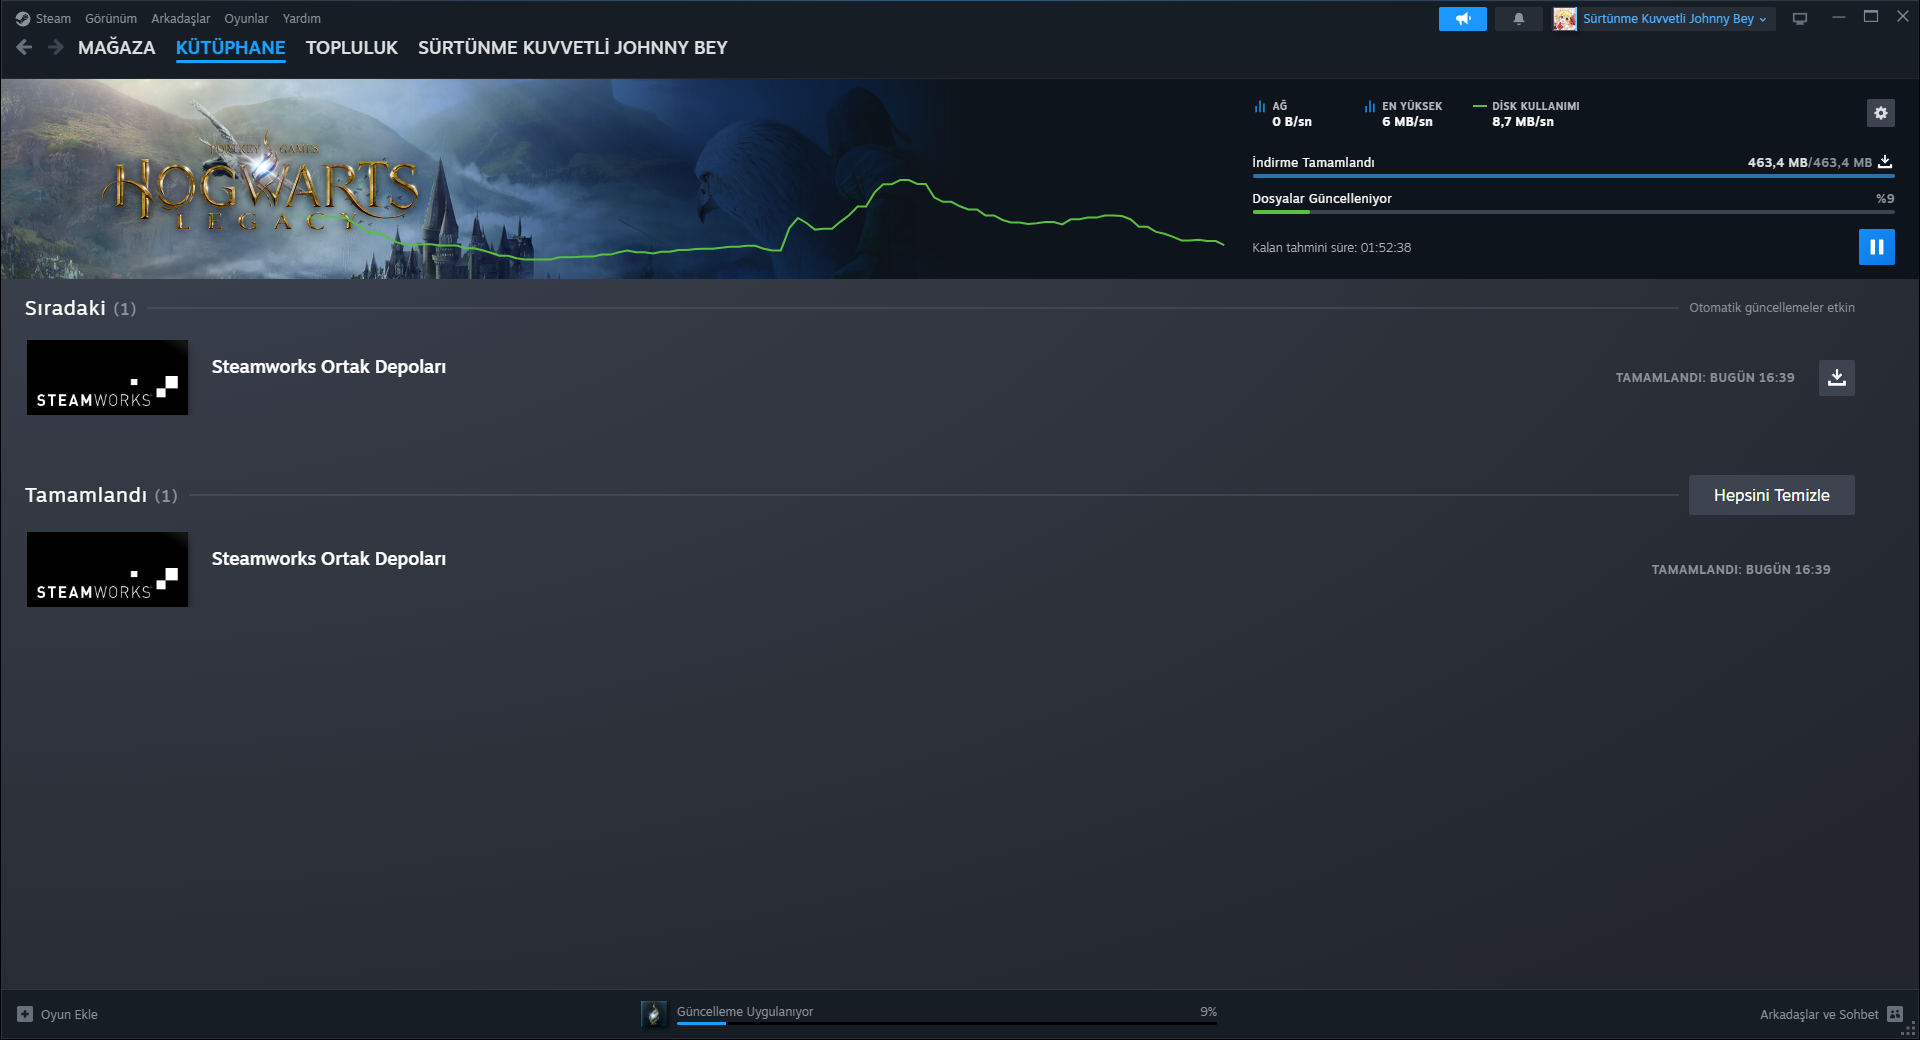
Task: Click the EN YÜKSEK peak speed stat
Action: pos(1403,114)
